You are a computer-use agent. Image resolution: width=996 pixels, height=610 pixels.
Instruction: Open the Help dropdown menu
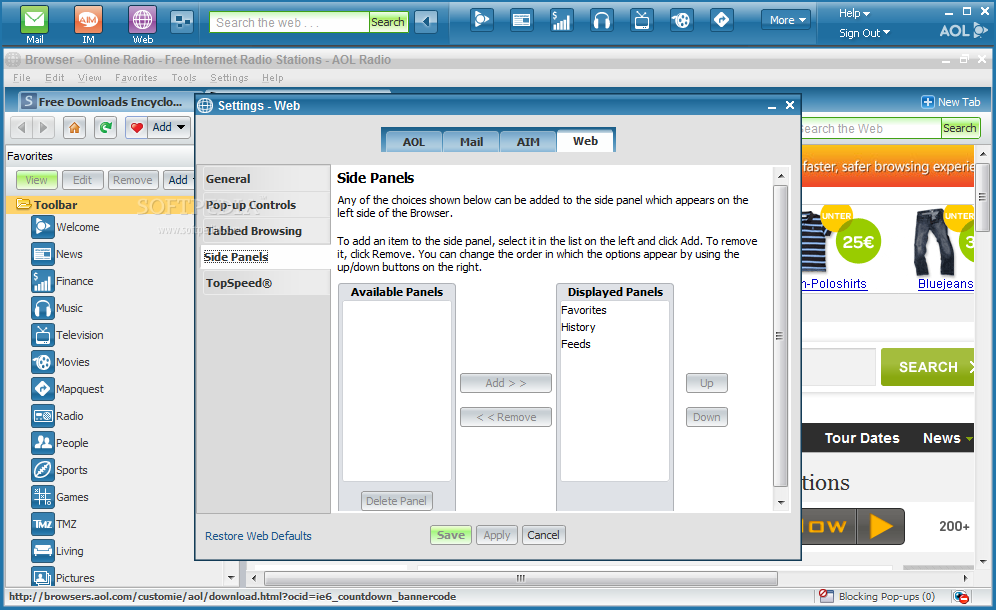click(x=854, y=13)
